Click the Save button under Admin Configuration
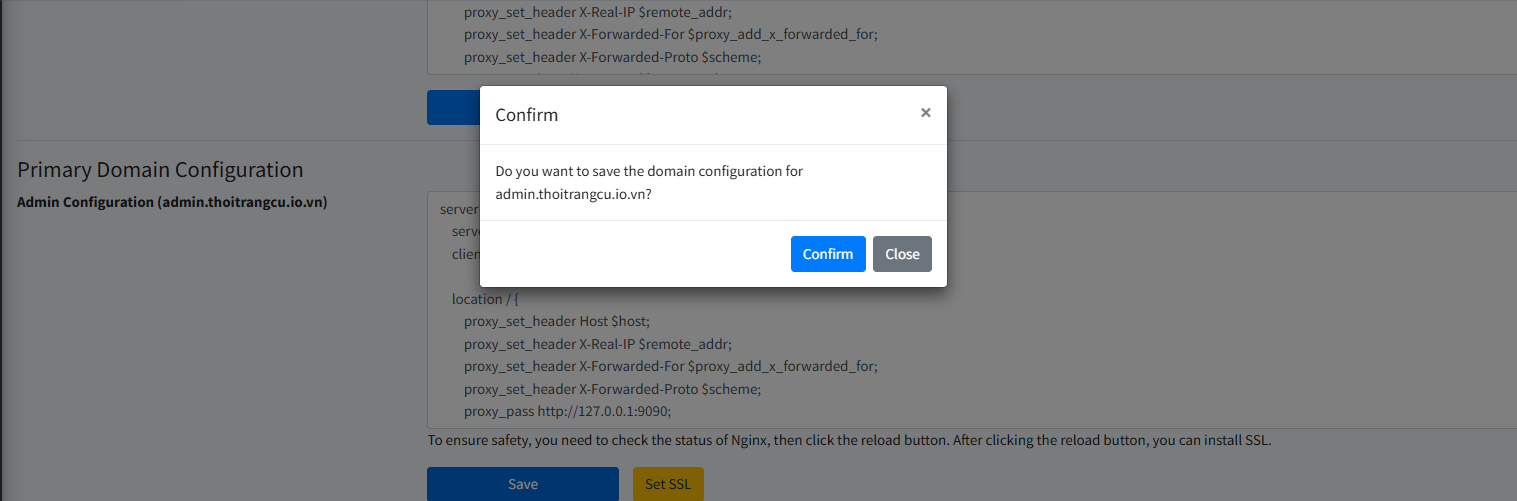 pyautogui.click(x=522, y=484)
